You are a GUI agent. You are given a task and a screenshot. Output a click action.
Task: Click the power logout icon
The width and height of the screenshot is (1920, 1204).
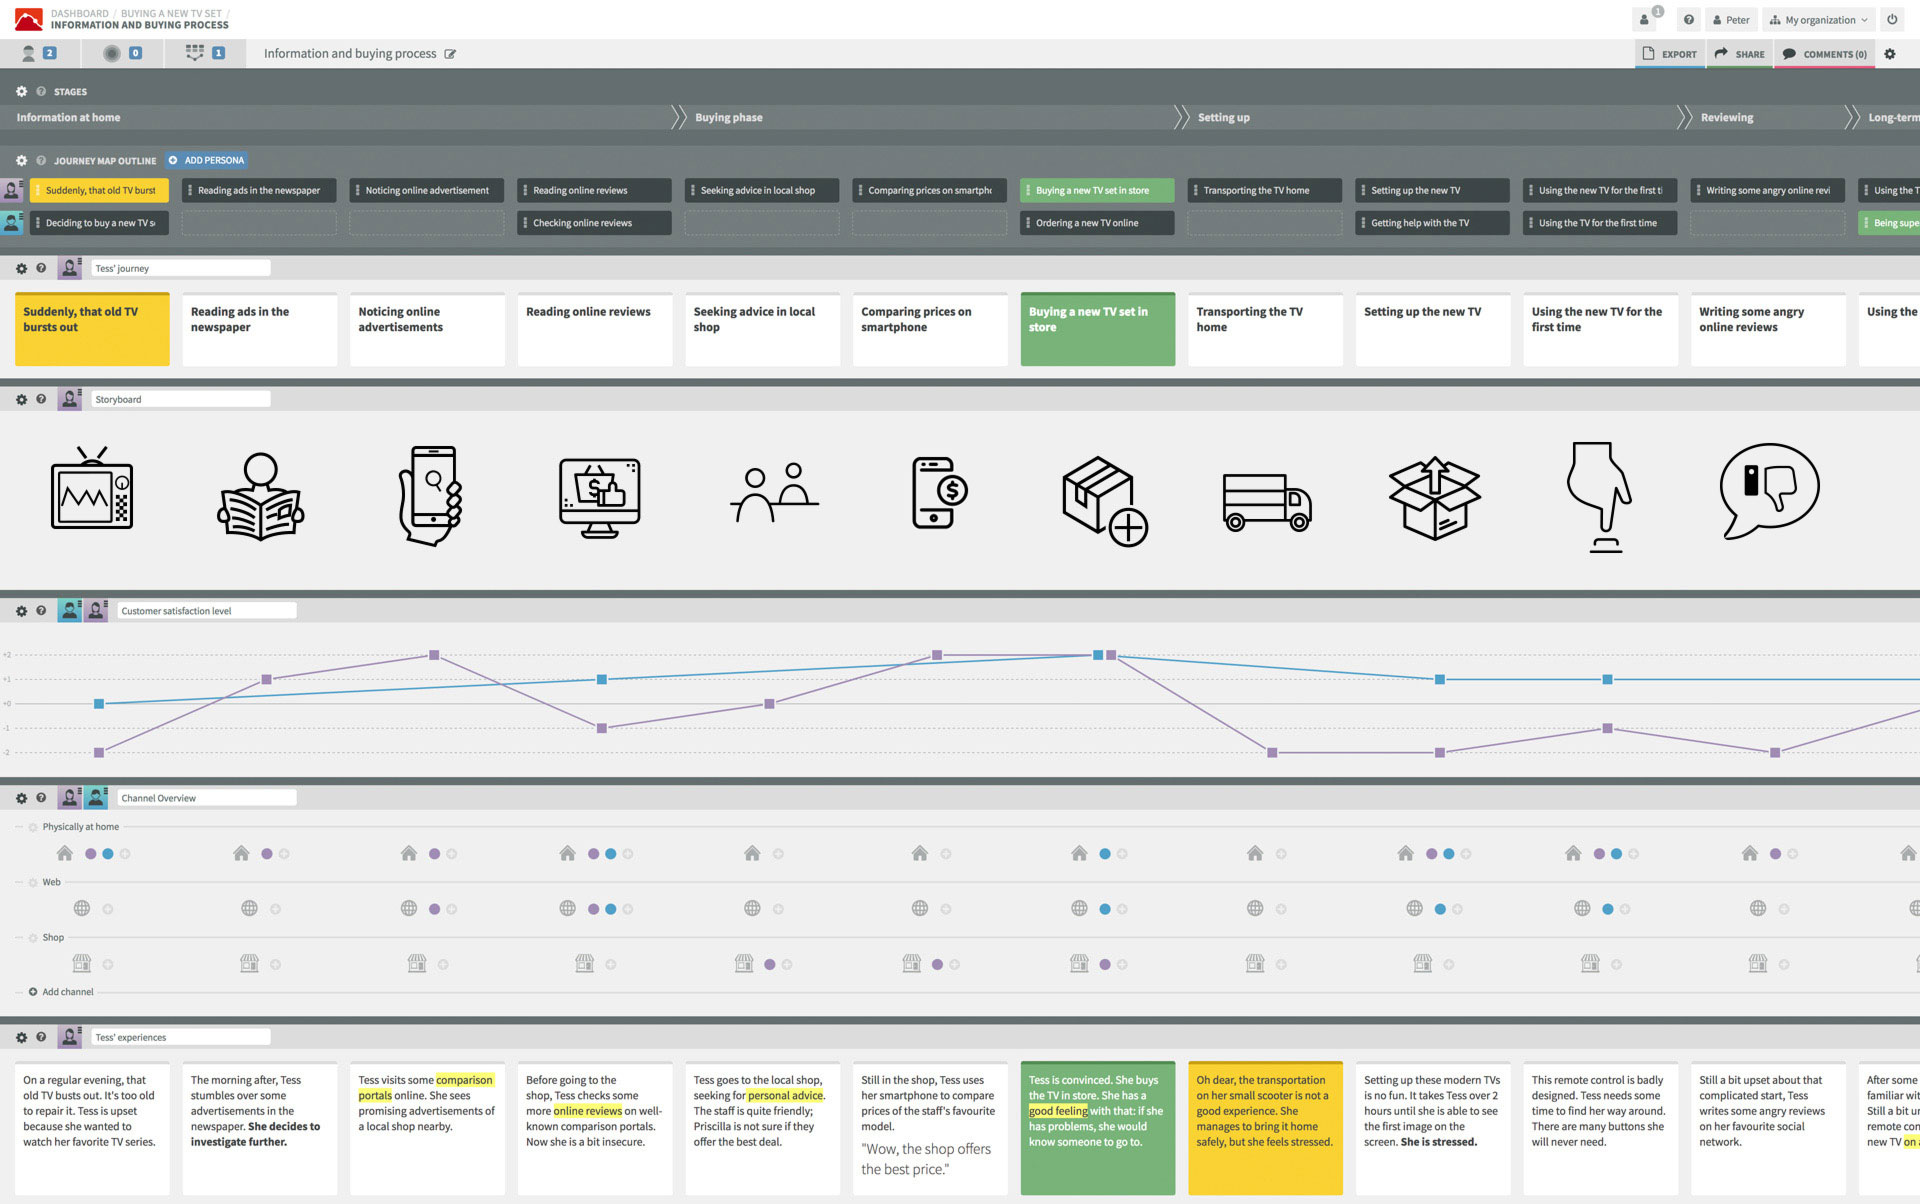coord(1892,19)
